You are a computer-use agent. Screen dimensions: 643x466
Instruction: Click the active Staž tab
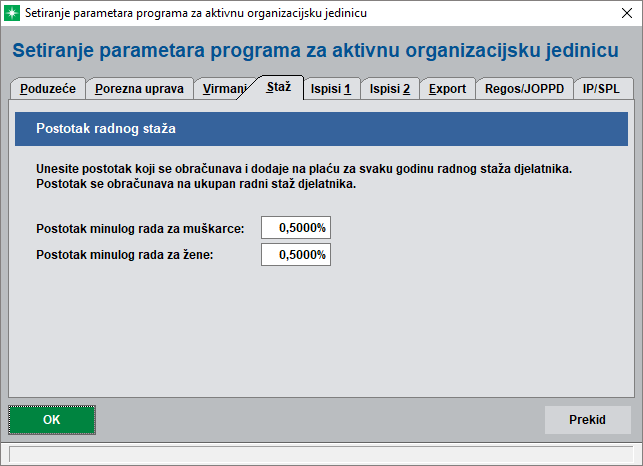click(x=279, y=88)
